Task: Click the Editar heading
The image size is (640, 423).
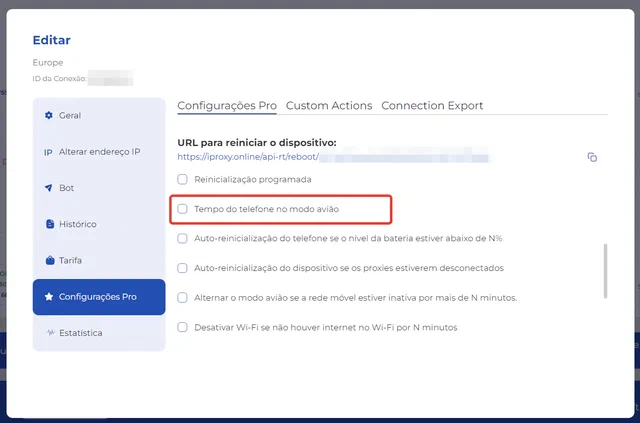Action: tap(51, 40)
